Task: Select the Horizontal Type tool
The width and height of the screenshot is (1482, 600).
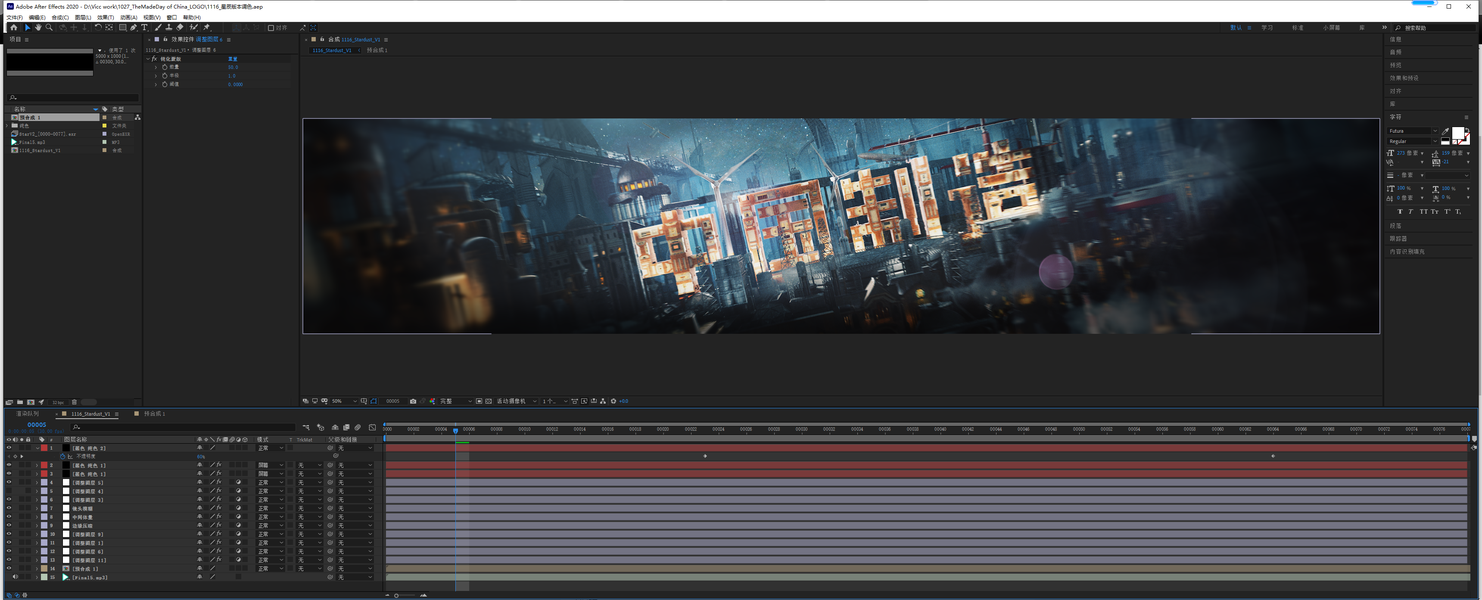Action: coord(144,28)
